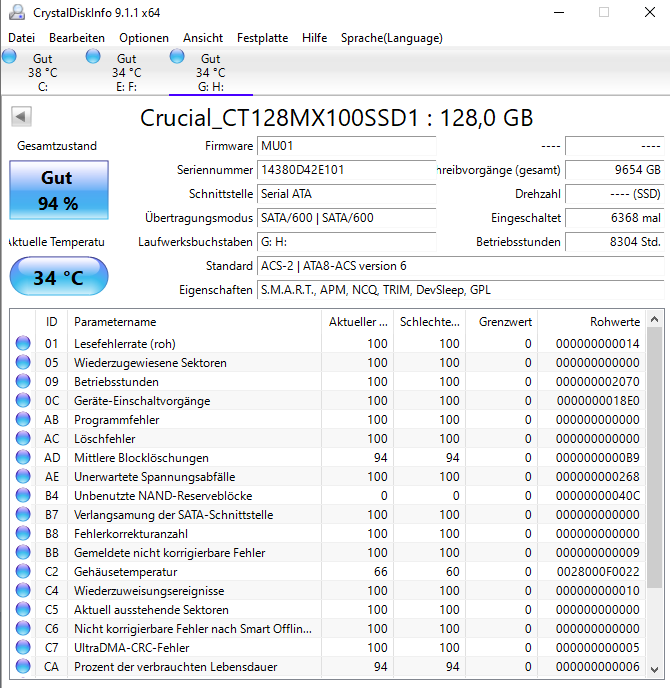Click status icon of Geräte-Einschaltvorgänge row

click(x=23, y=400)
